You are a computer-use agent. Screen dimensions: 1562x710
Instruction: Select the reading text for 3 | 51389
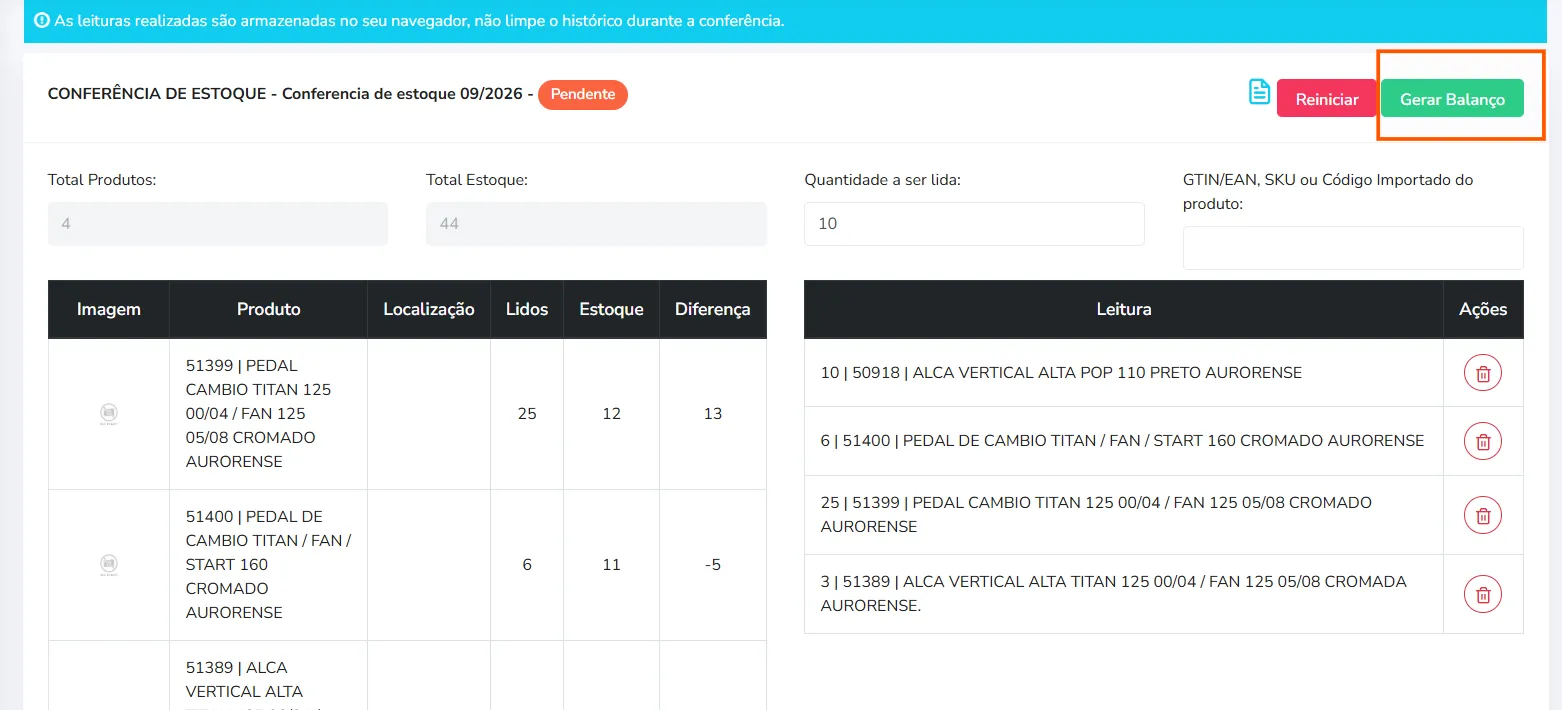click(x=1113, y=594)
